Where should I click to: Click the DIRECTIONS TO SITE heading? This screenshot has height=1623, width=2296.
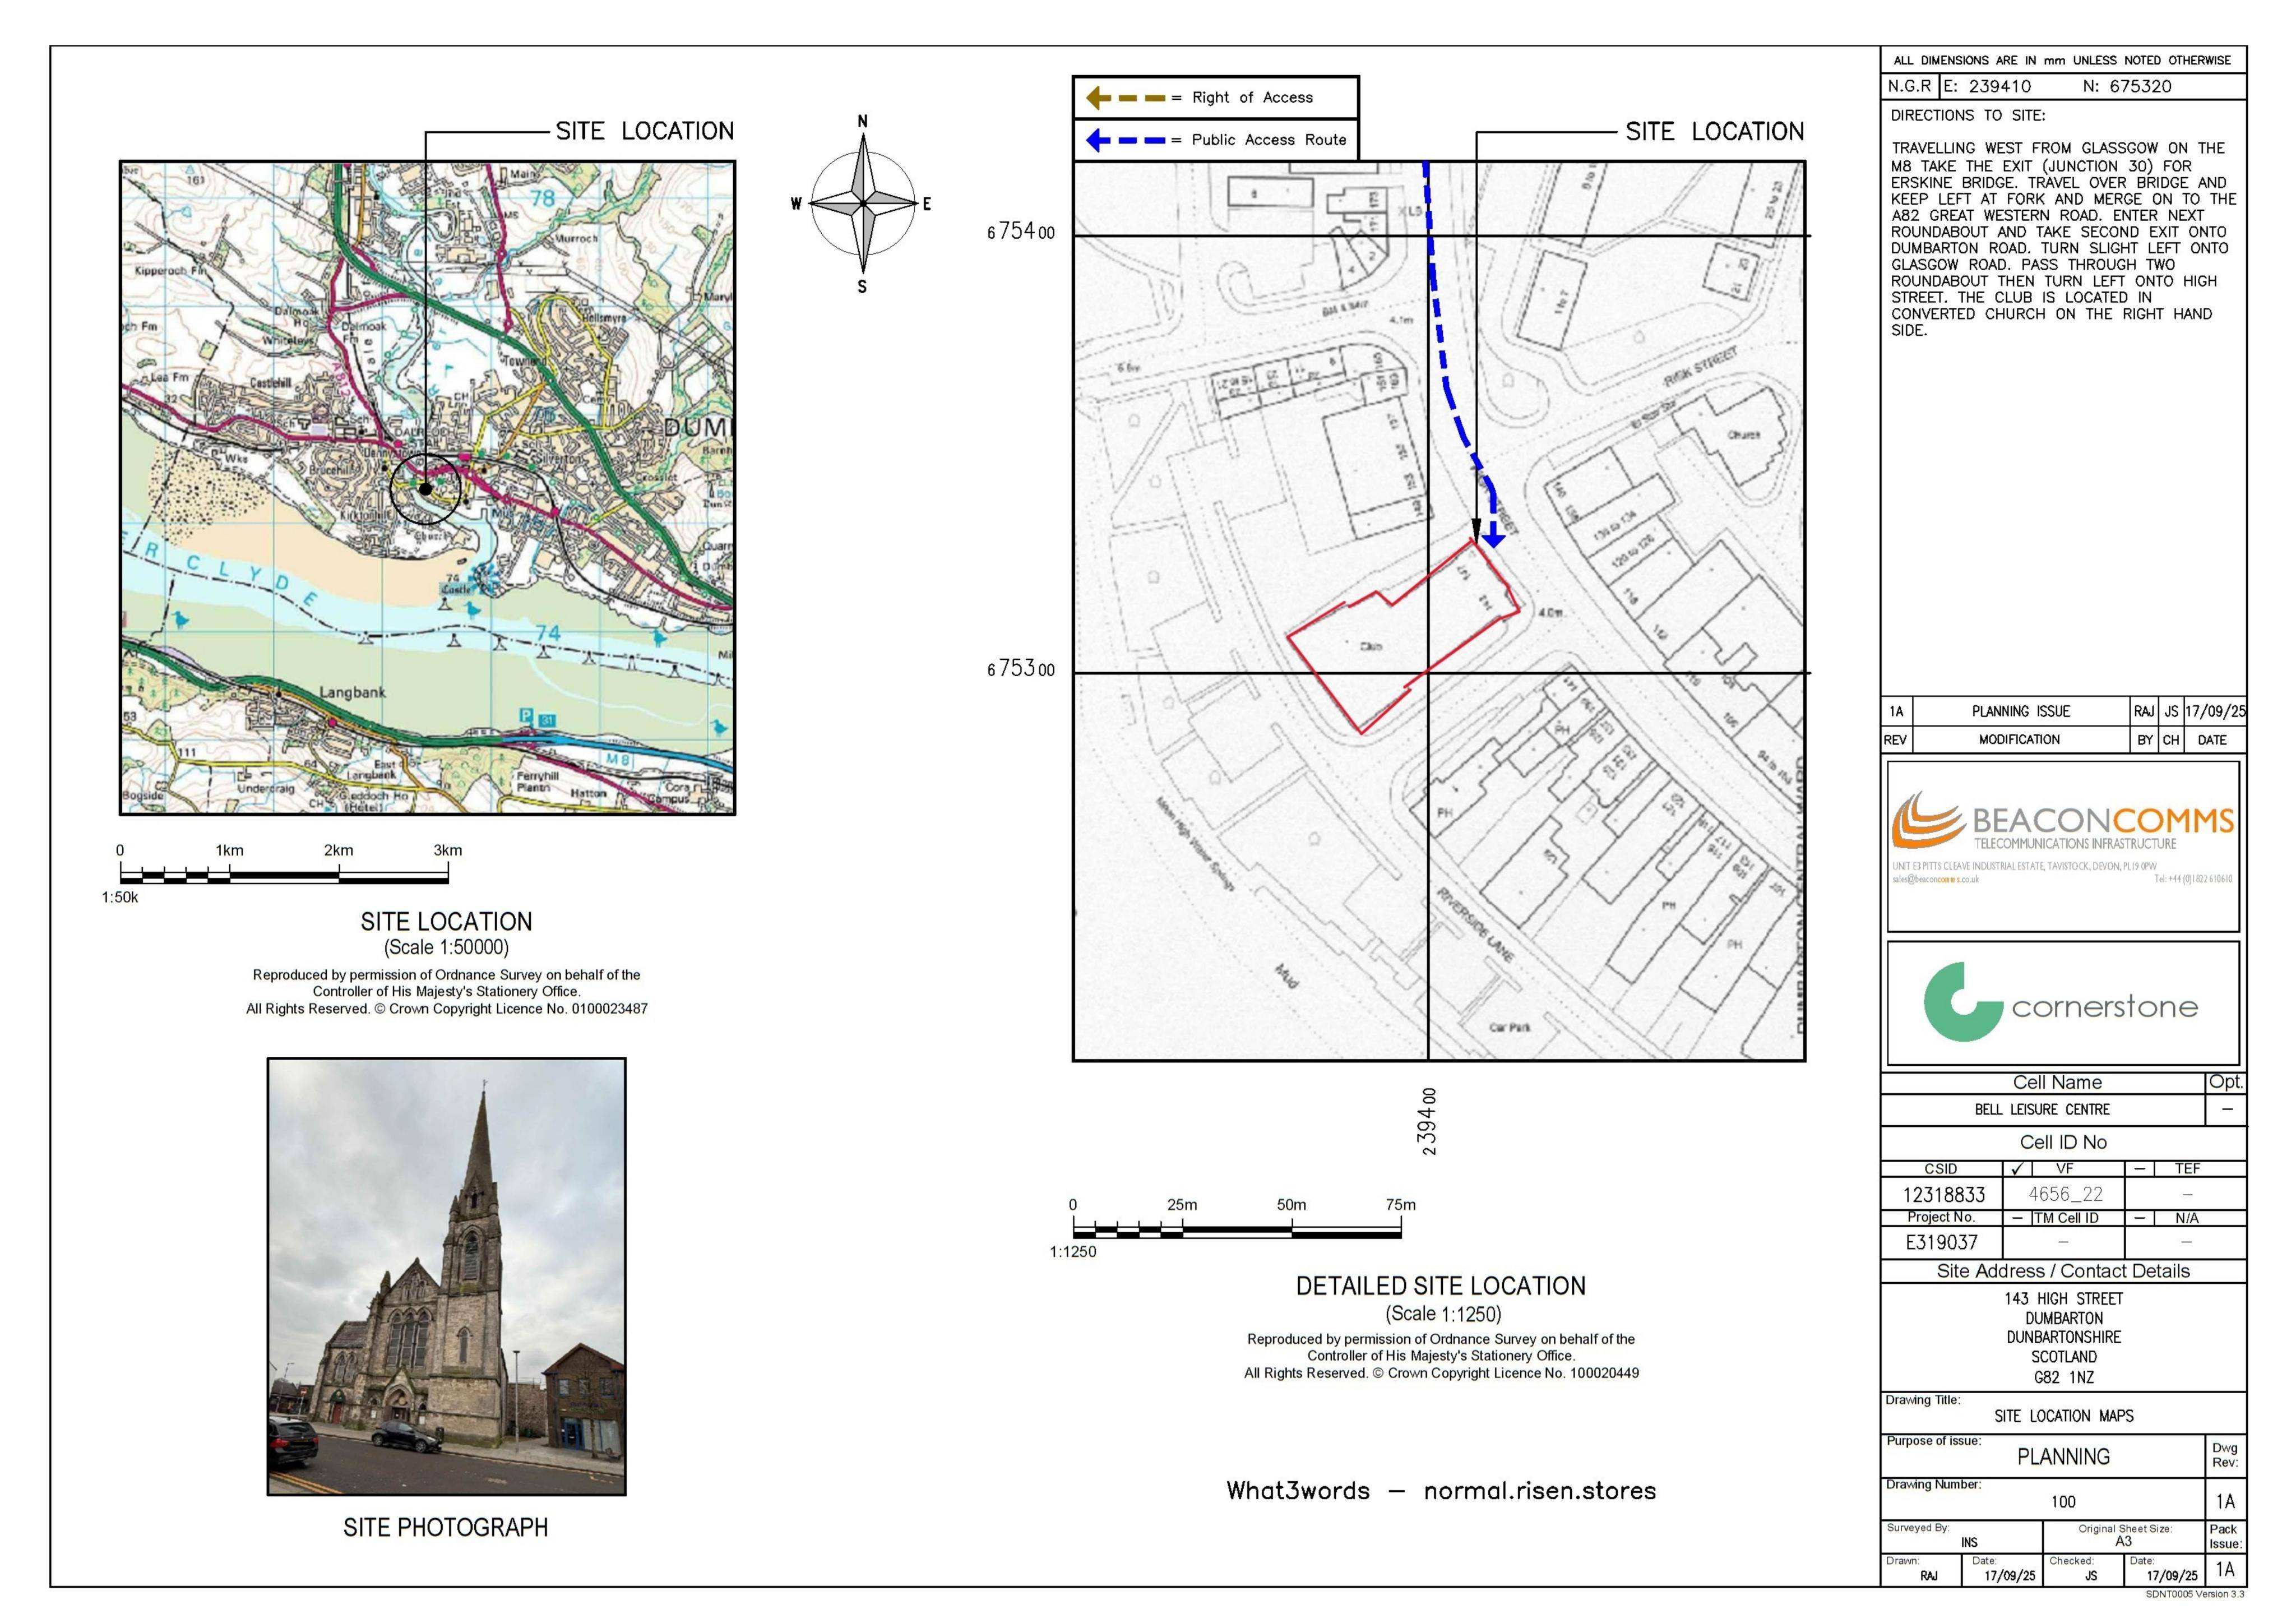[1967, 116]
